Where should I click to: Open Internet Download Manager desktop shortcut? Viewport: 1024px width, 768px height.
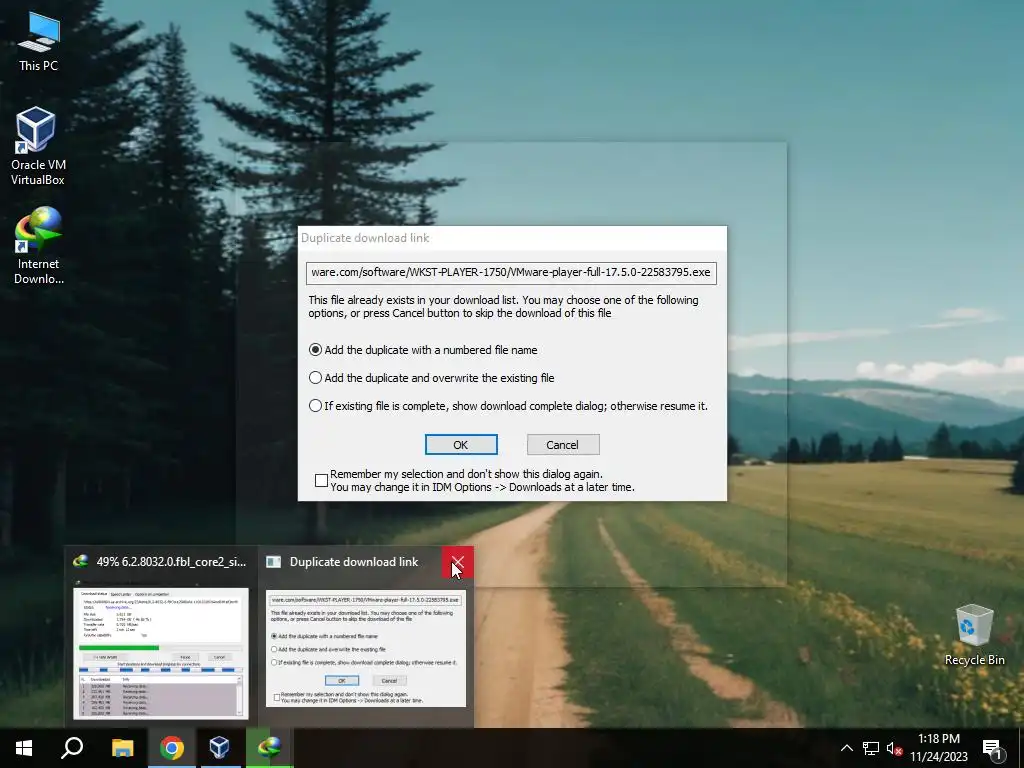tap(38, 246)
